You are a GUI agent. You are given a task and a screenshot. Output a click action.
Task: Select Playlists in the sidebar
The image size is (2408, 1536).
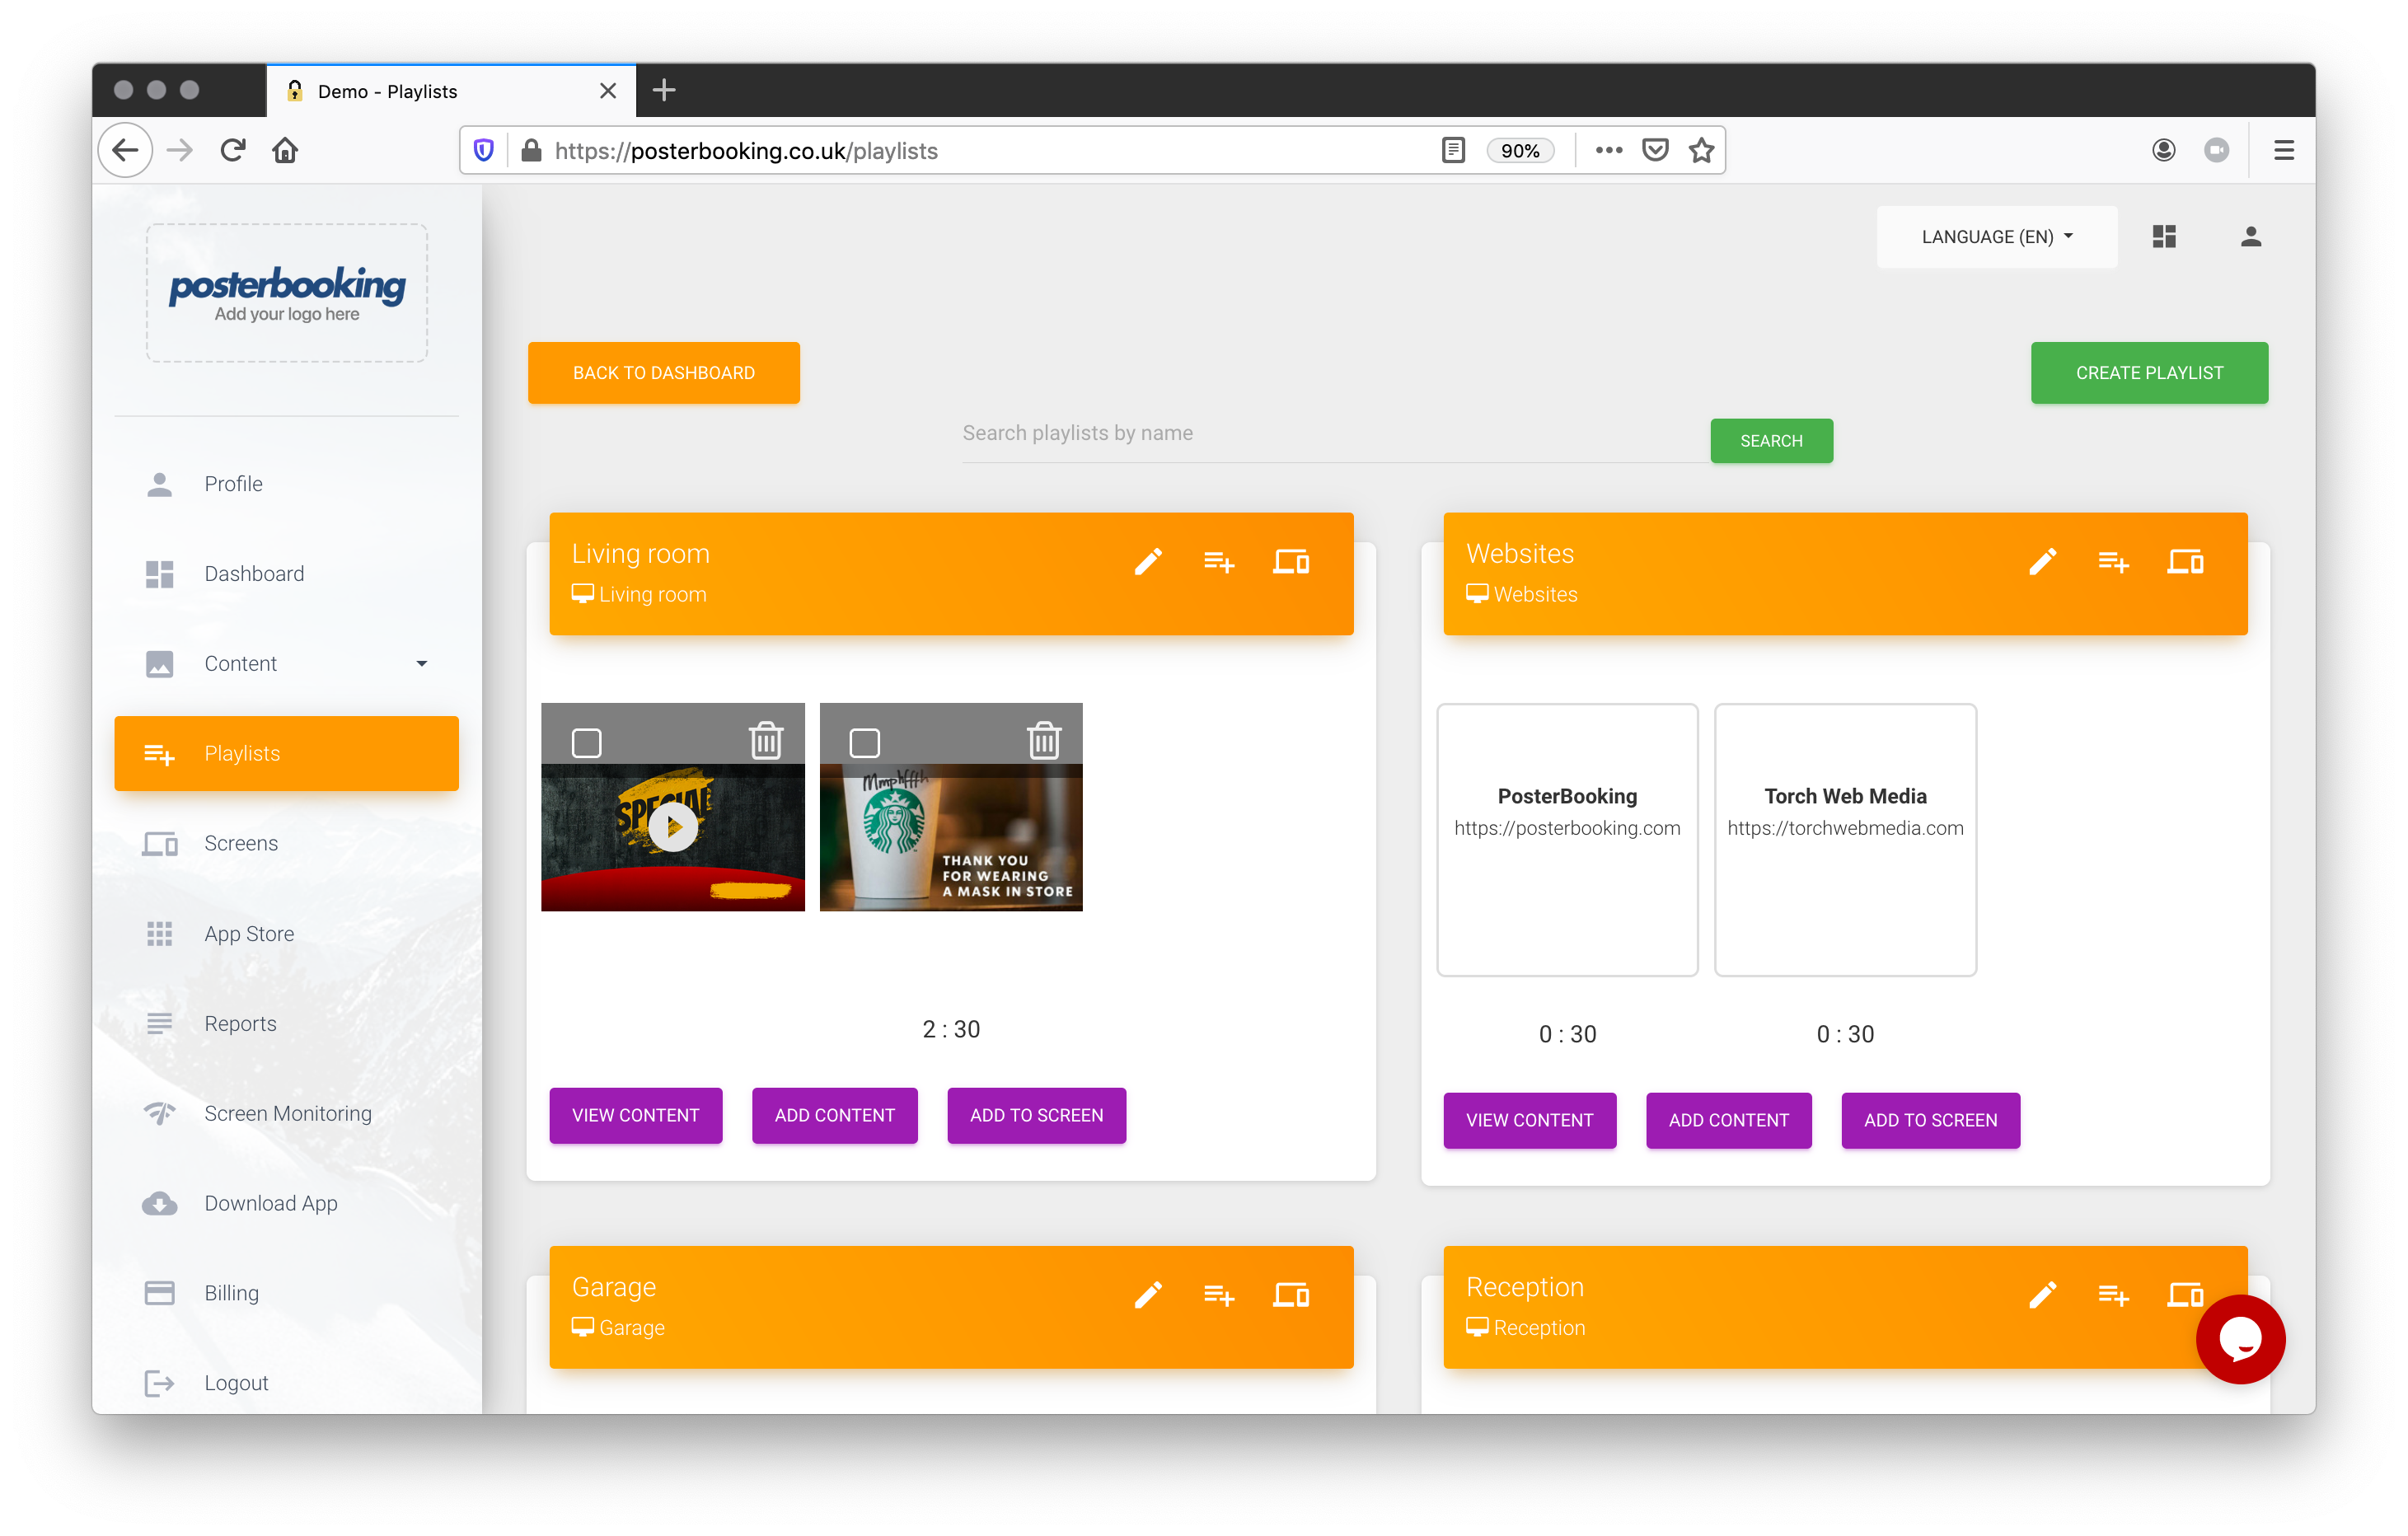286,753
